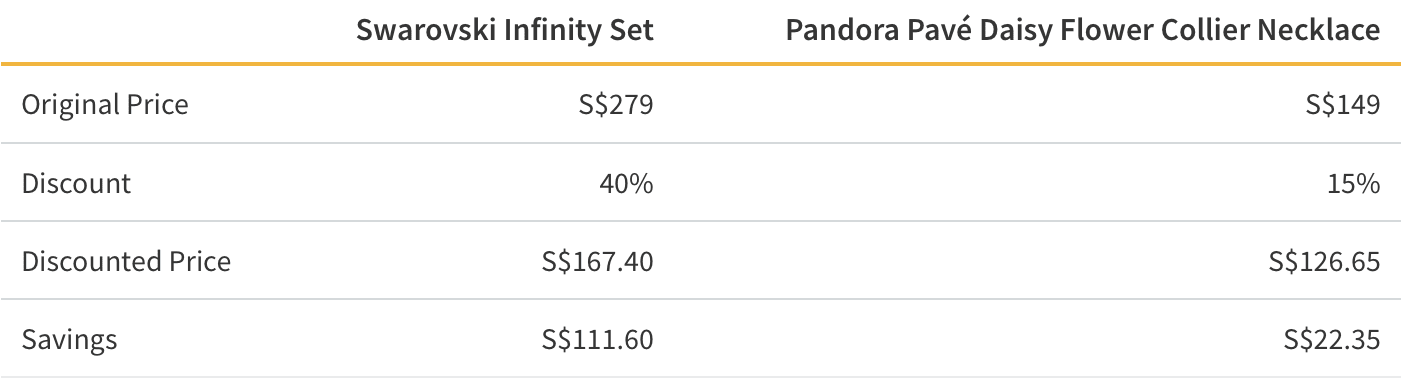Click the 40% discount cell
This screenshot has width=1410, height=388.
click(626, 183)
